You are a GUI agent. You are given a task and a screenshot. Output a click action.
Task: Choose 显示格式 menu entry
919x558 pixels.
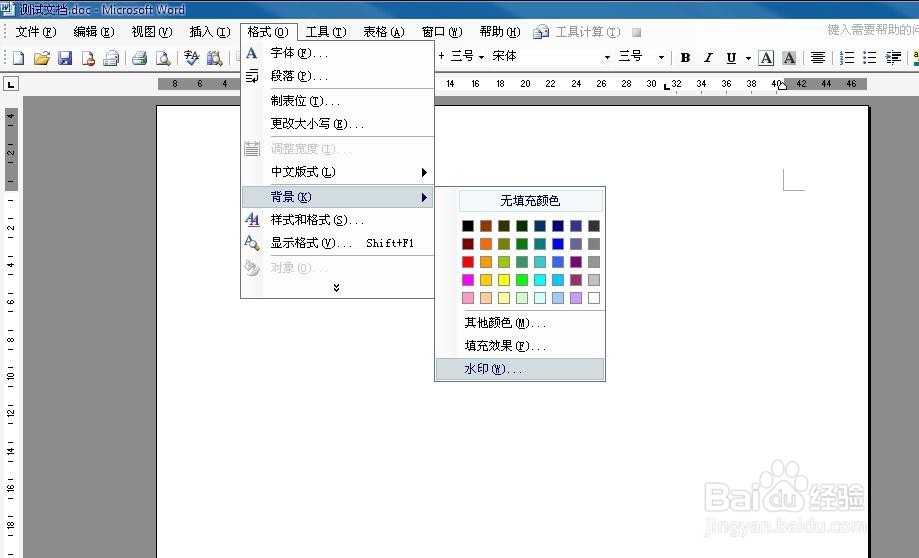(x=338, y=243)
